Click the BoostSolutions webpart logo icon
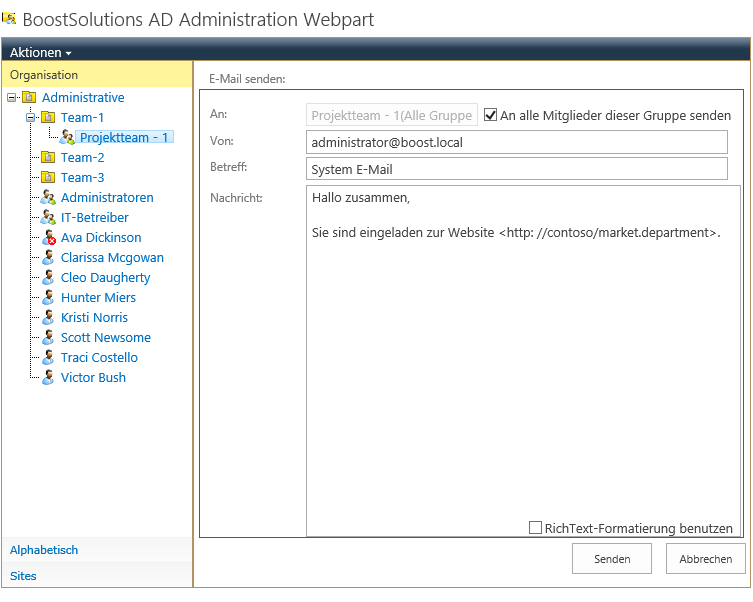Screen dimensions: 753x602 [x=9, y=19]
